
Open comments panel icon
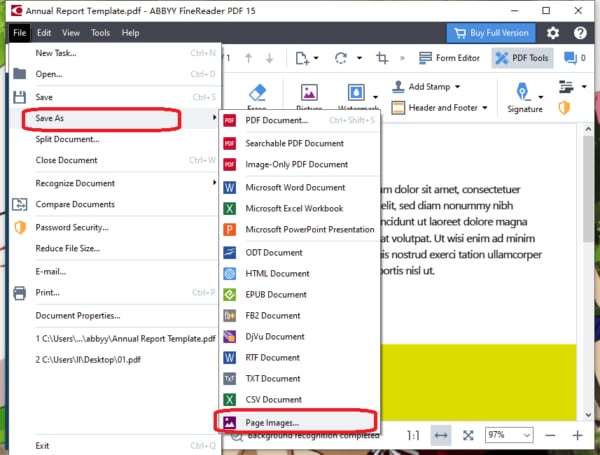point(570,58)
